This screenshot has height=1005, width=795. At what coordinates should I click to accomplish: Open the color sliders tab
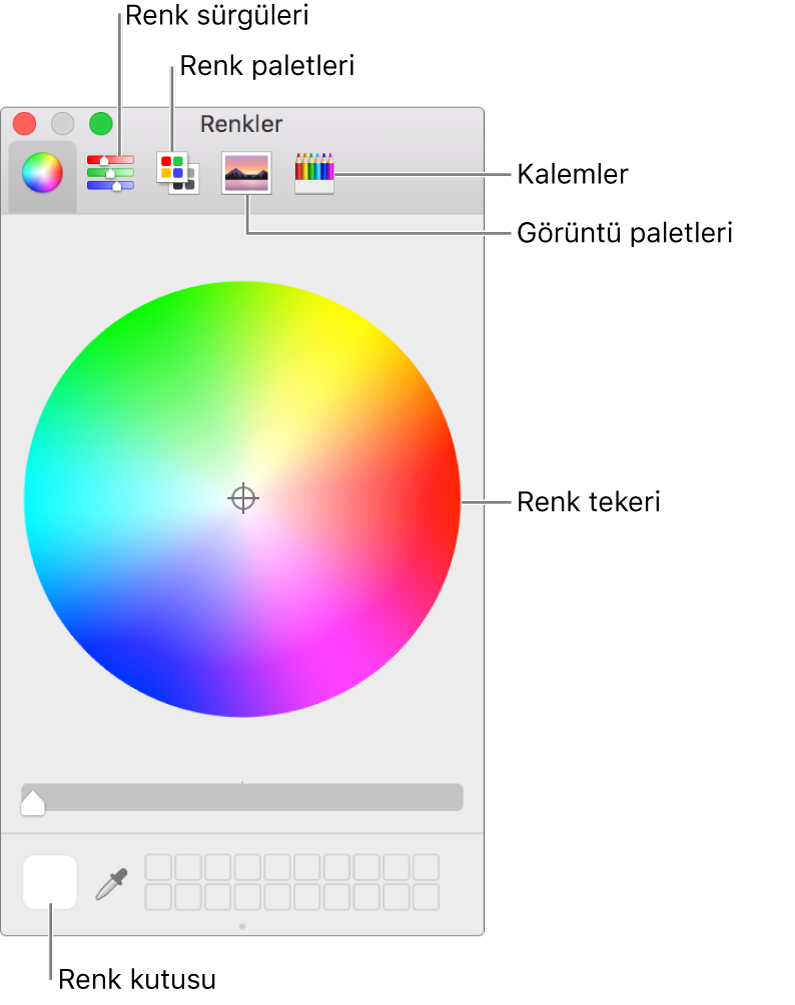click(110, 173)
